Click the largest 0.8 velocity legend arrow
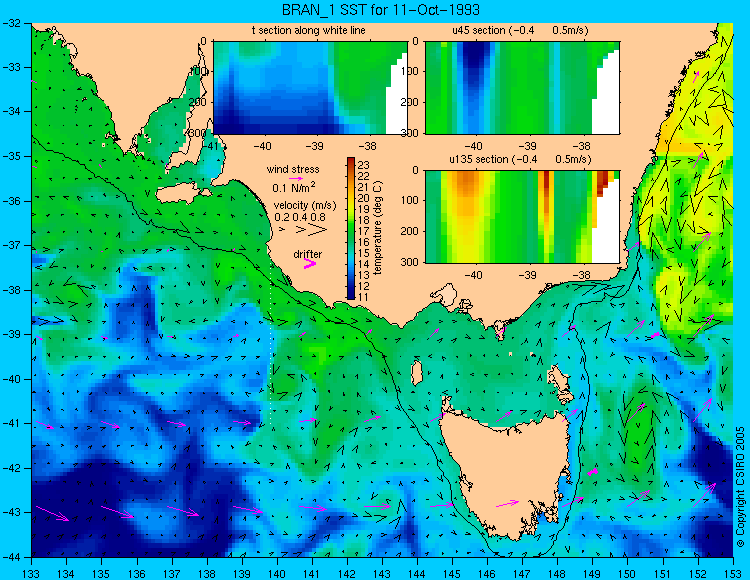Screen dimensions: 750x580 [x=317, y=230]
